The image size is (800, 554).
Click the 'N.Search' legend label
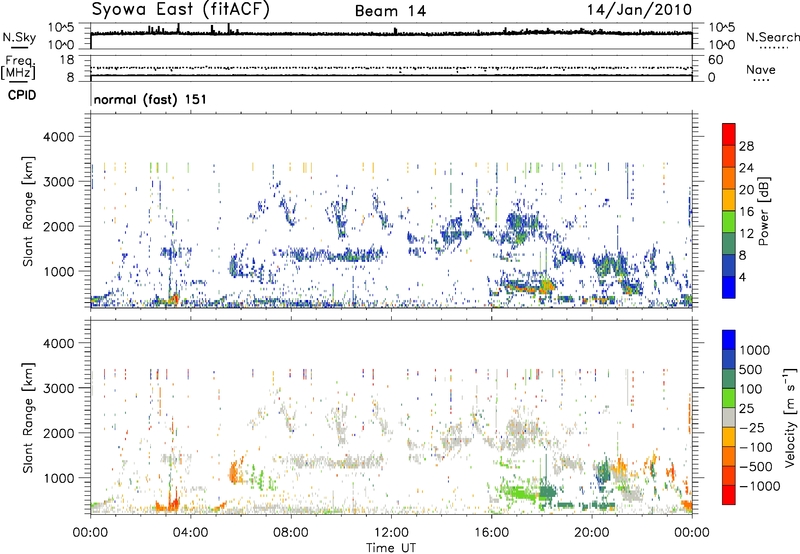772,37
